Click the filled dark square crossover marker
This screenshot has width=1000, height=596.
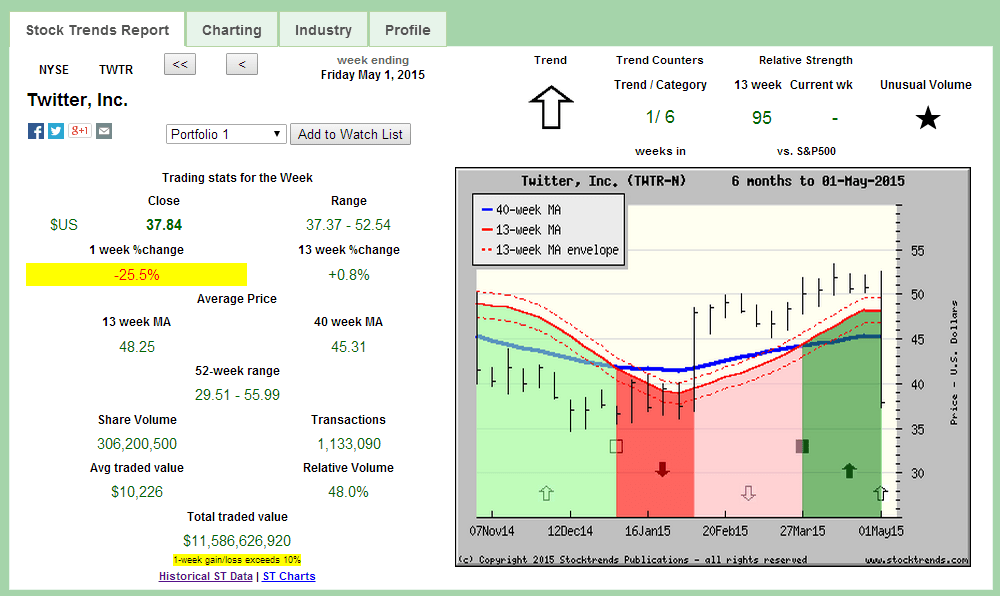(802, 446)
